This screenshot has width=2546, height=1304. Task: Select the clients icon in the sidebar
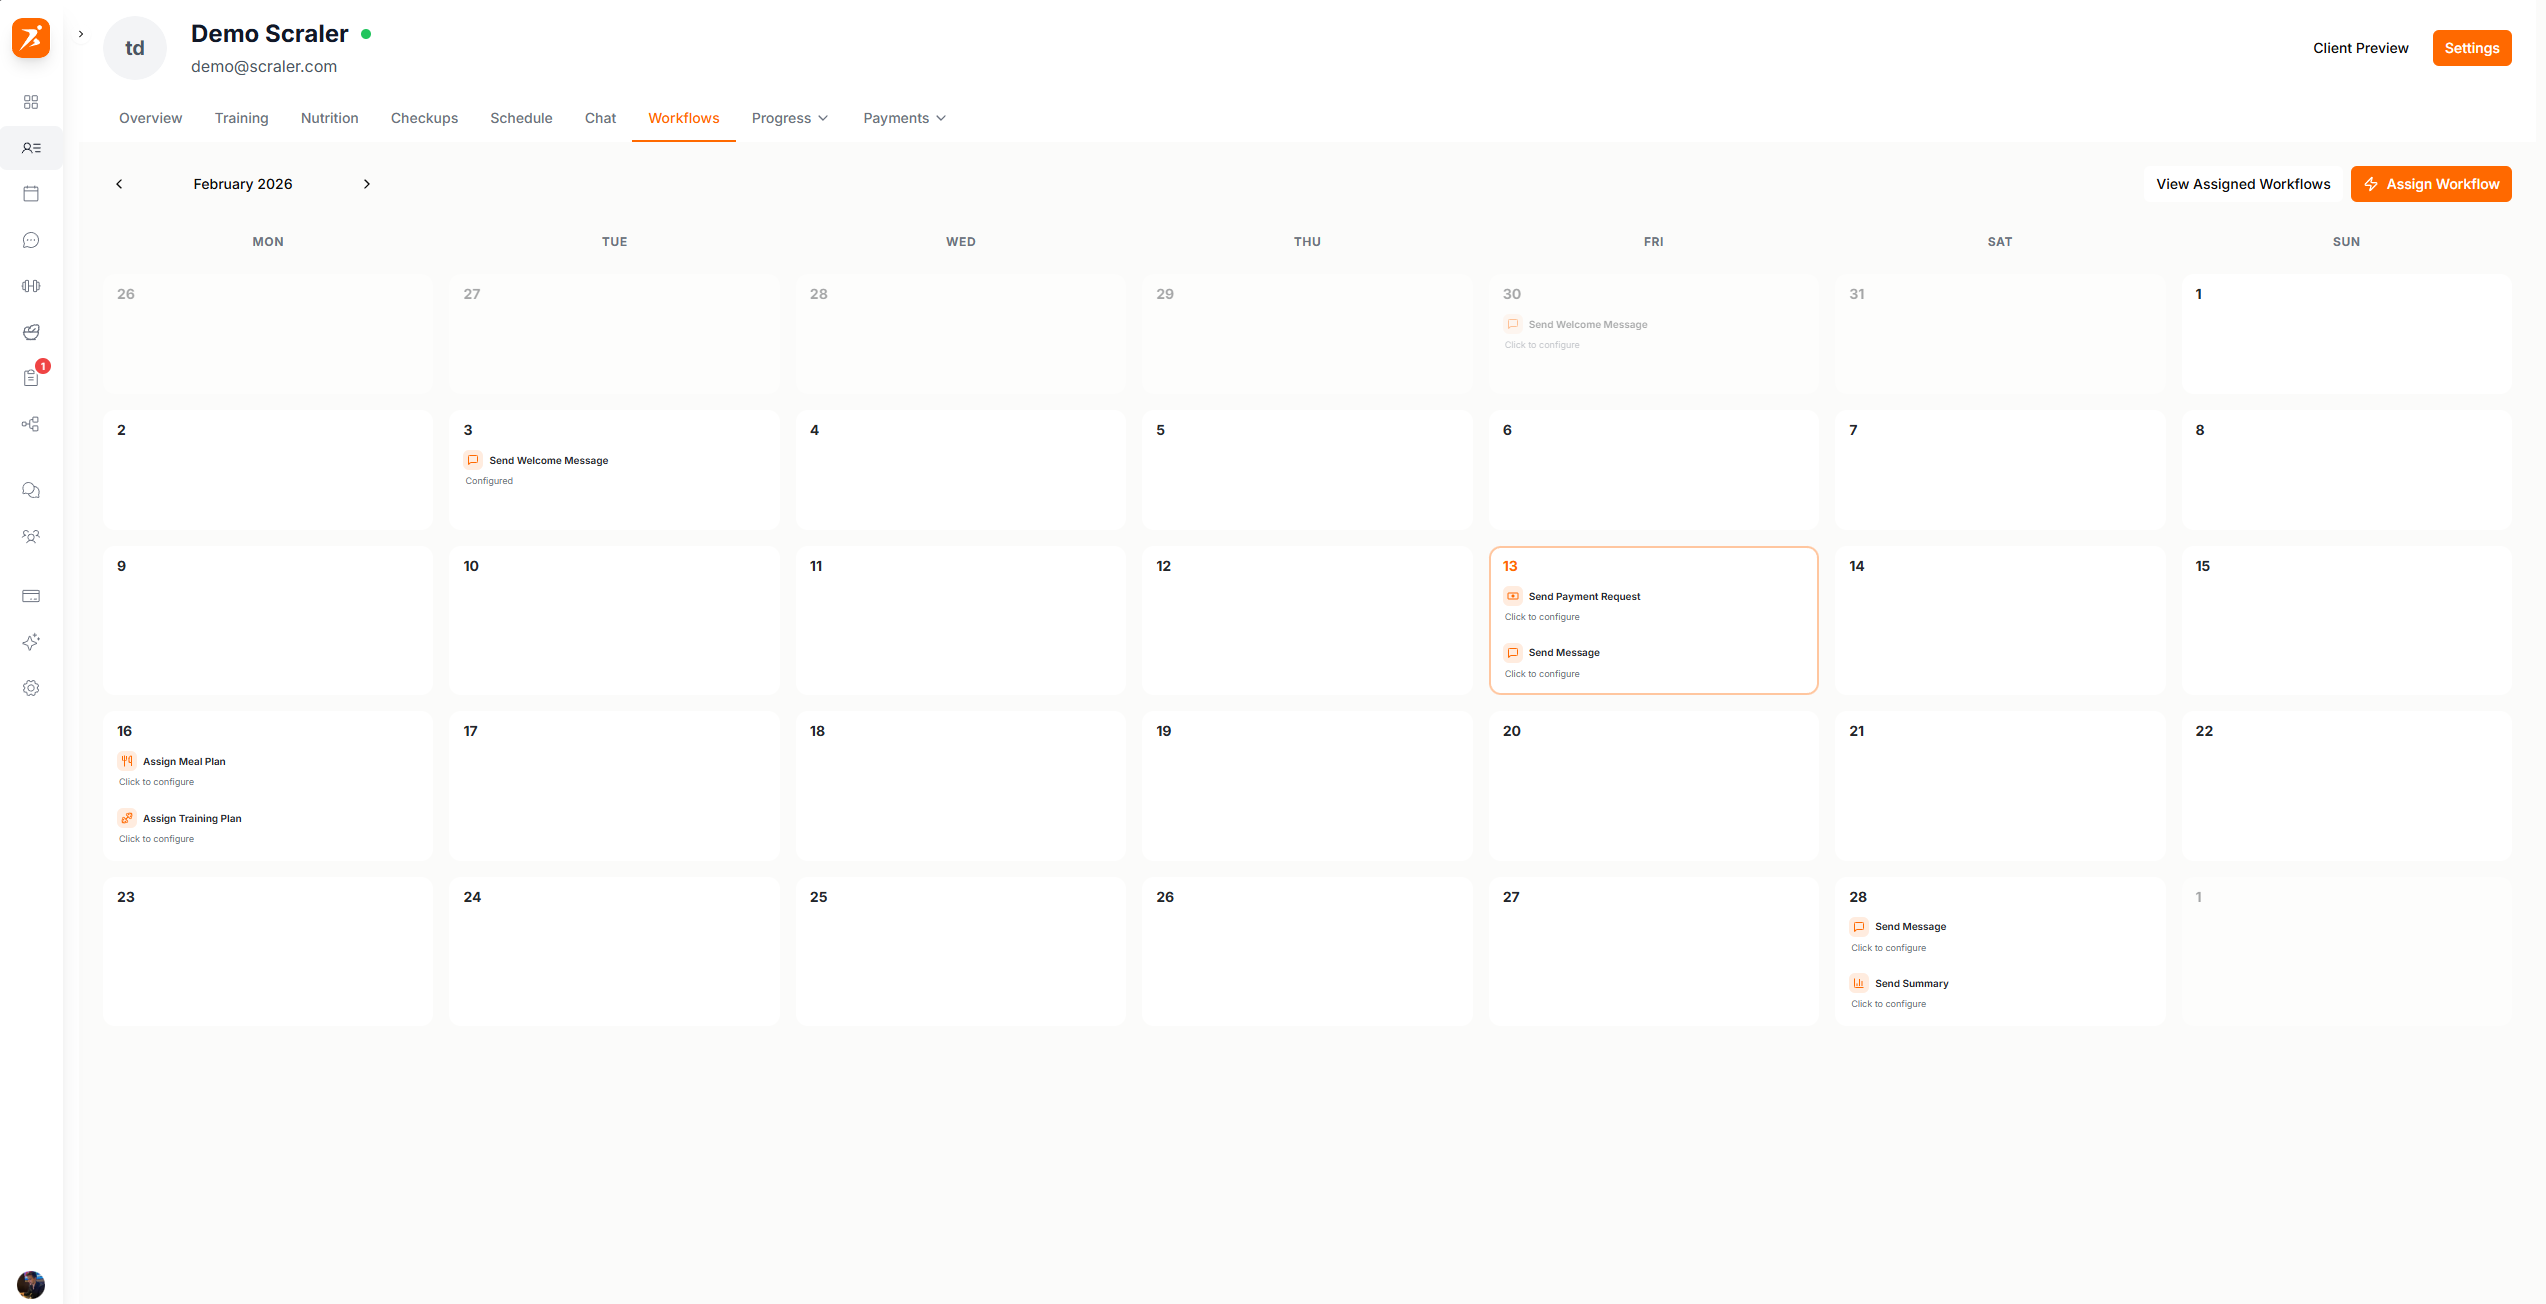click(x=31, y=148)
